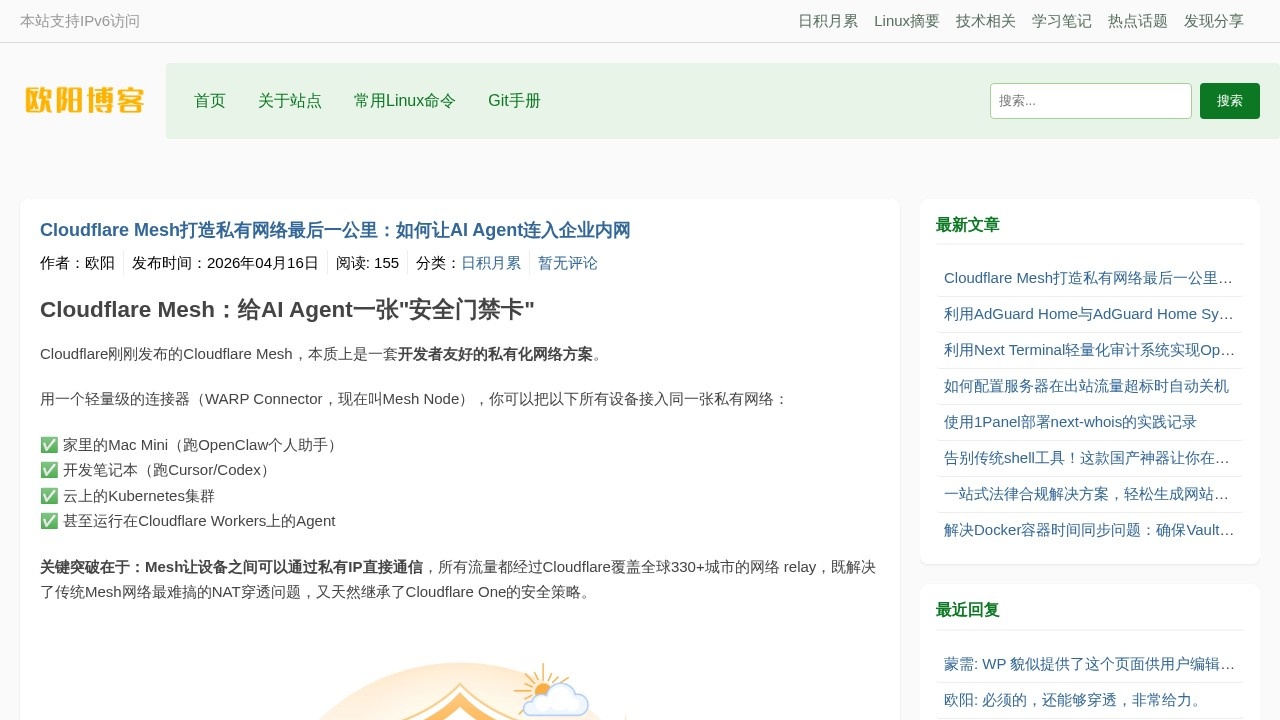The height and width of the screenshot is (720, 1280).
Task: Open the 出站流量超标自动关机 article
Action: (1086, 386)
